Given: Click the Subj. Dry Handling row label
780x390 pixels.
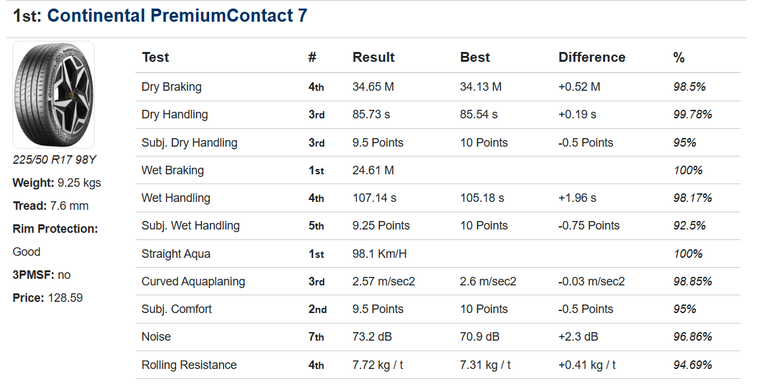Looking at the screenshot, I should [190, 143].
